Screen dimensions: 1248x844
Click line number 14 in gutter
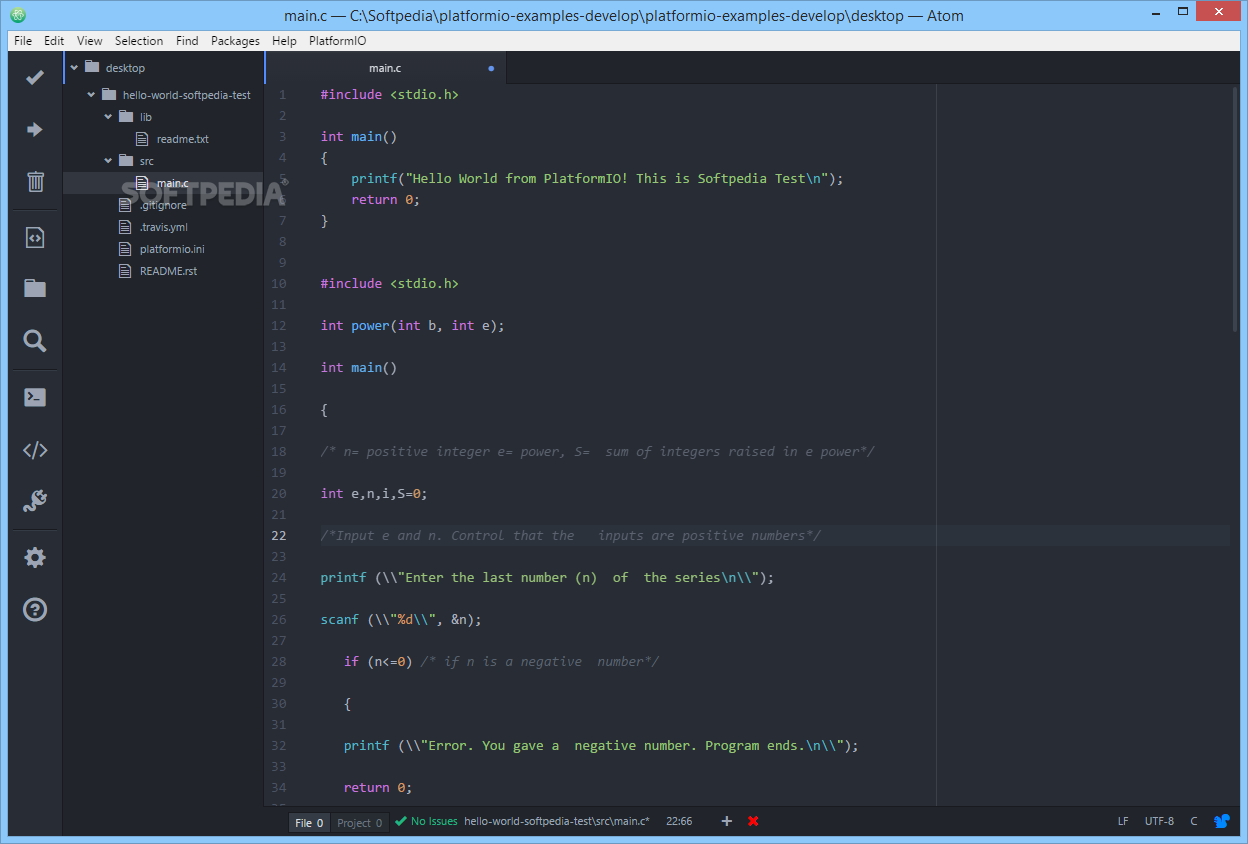pyautogui.click(x=278, y=368)
